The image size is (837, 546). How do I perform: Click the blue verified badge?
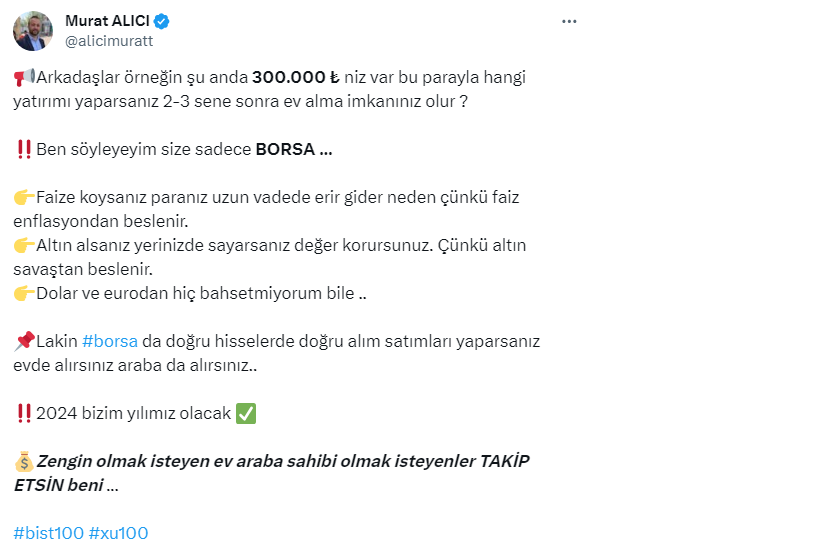click(162, 21)
